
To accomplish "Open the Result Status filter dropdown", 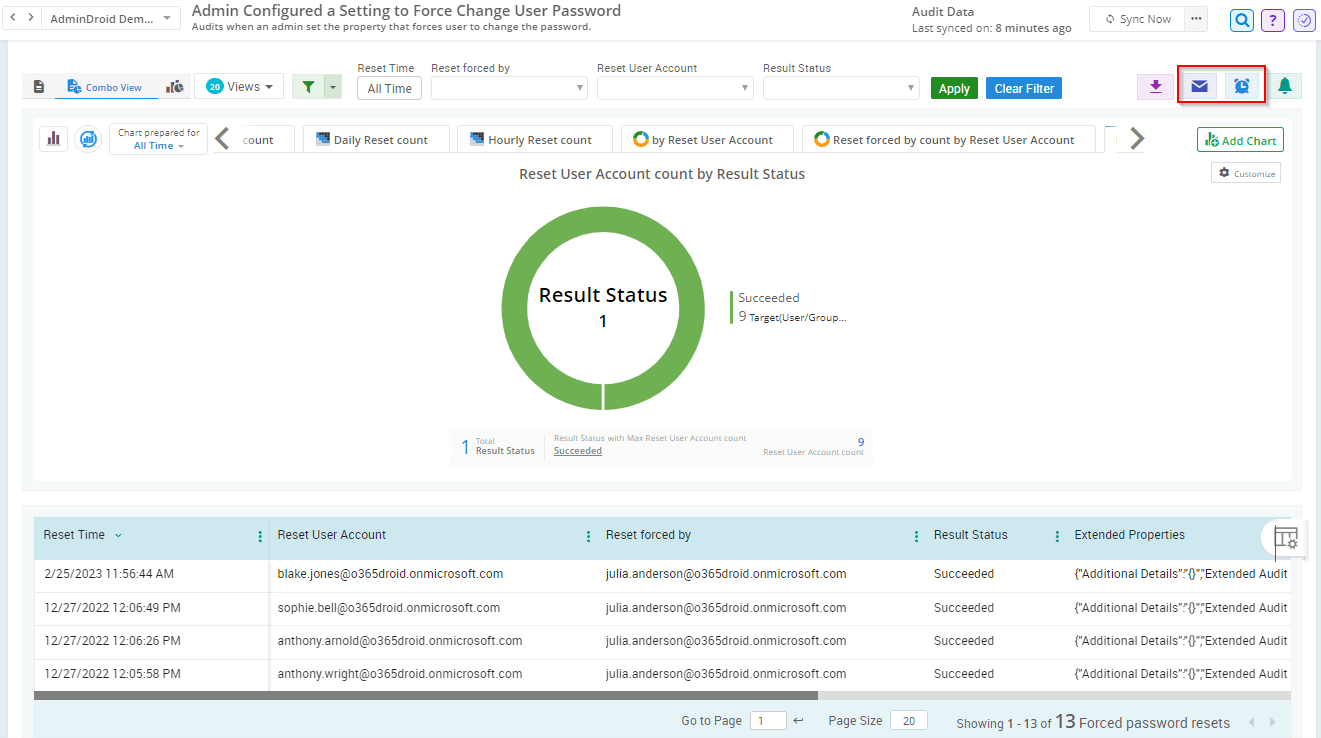I will (840, 87).
